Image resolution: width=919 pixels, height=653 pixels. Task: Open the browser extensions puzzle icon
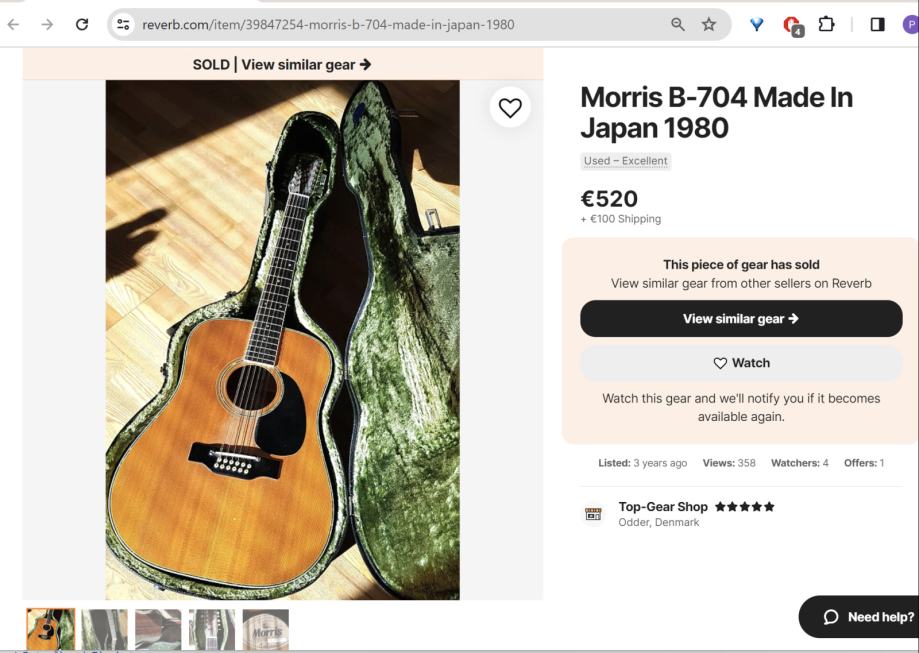pos(826,24)
